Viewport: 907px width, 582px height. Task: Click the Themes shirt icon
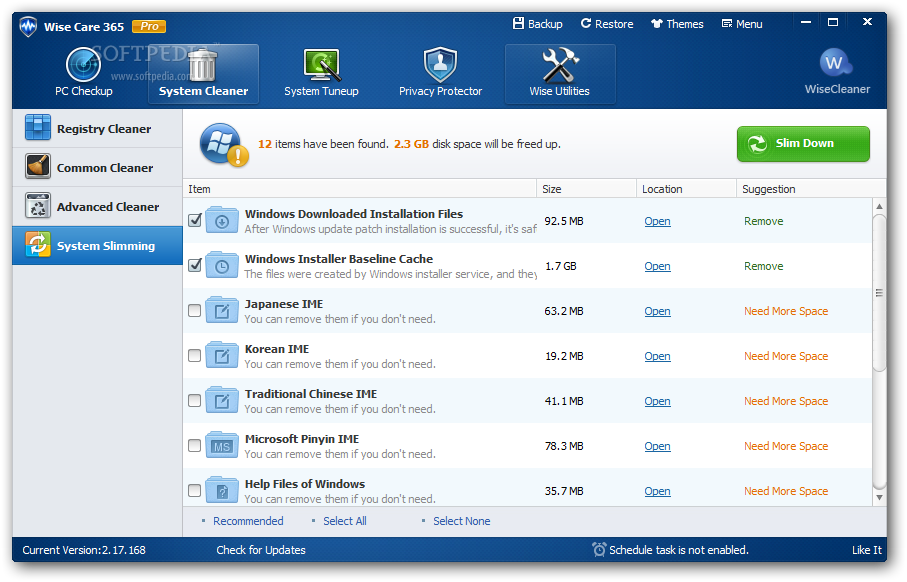[x=657, y=24]
